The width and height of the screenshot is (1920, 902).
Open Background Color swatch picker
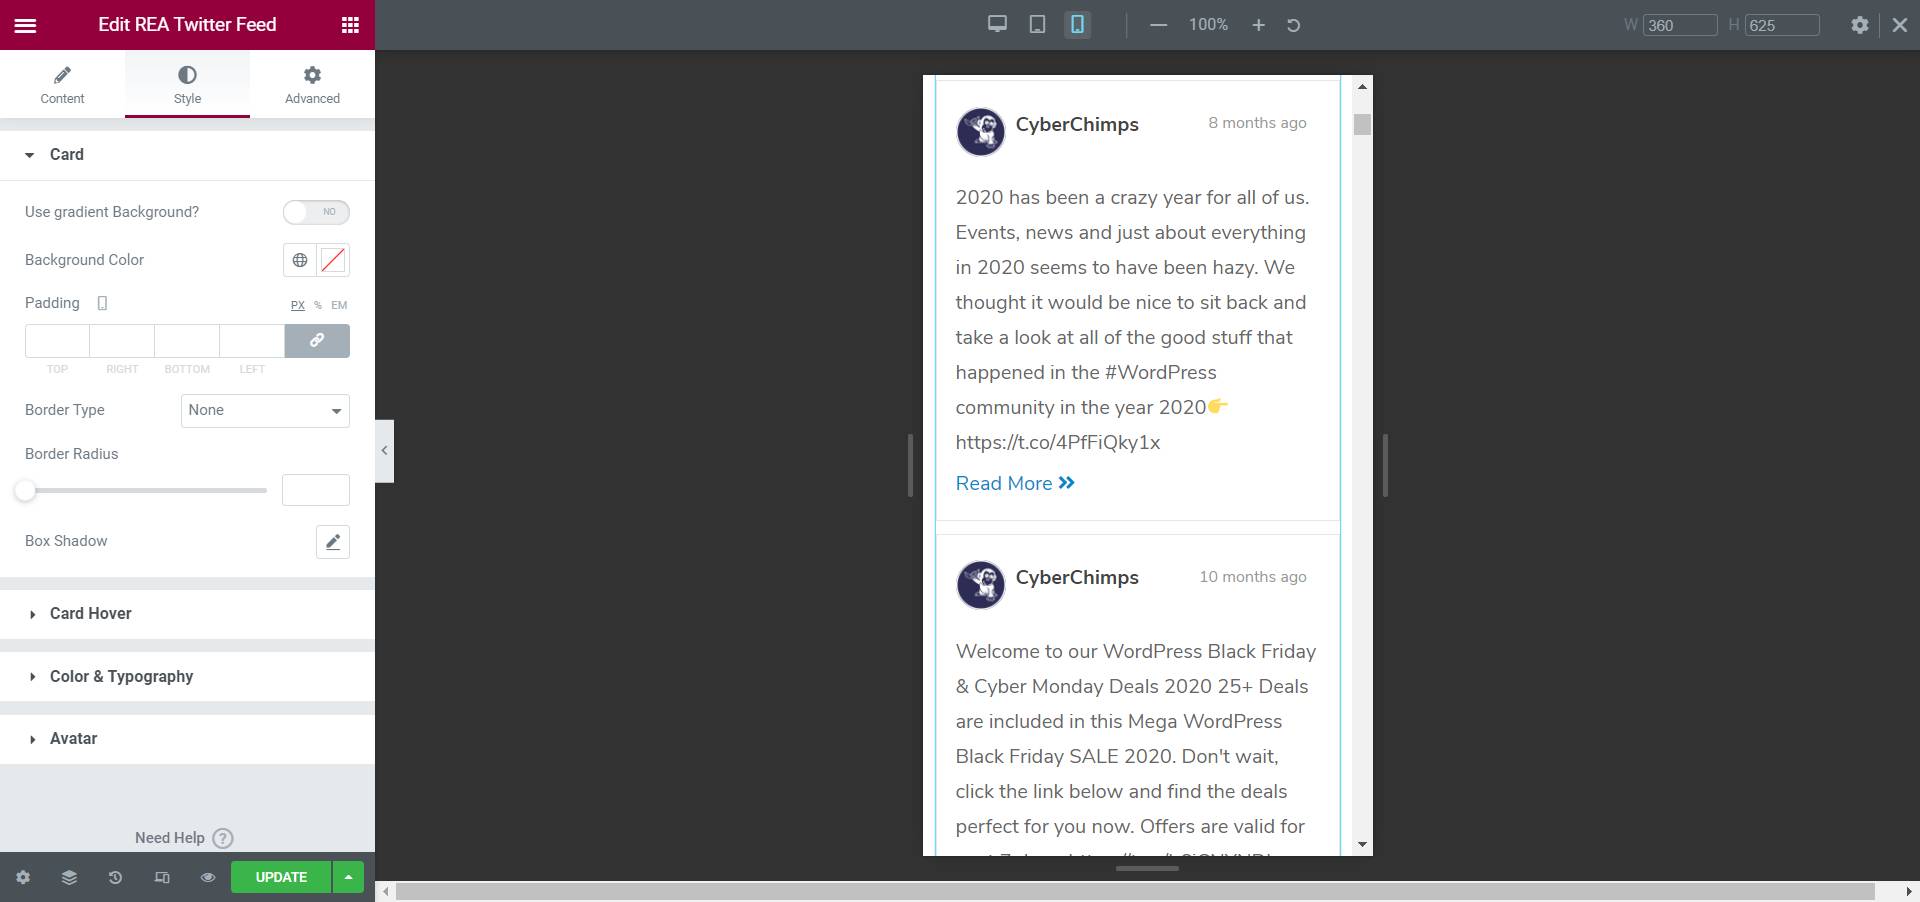click(x=333, y=260)
